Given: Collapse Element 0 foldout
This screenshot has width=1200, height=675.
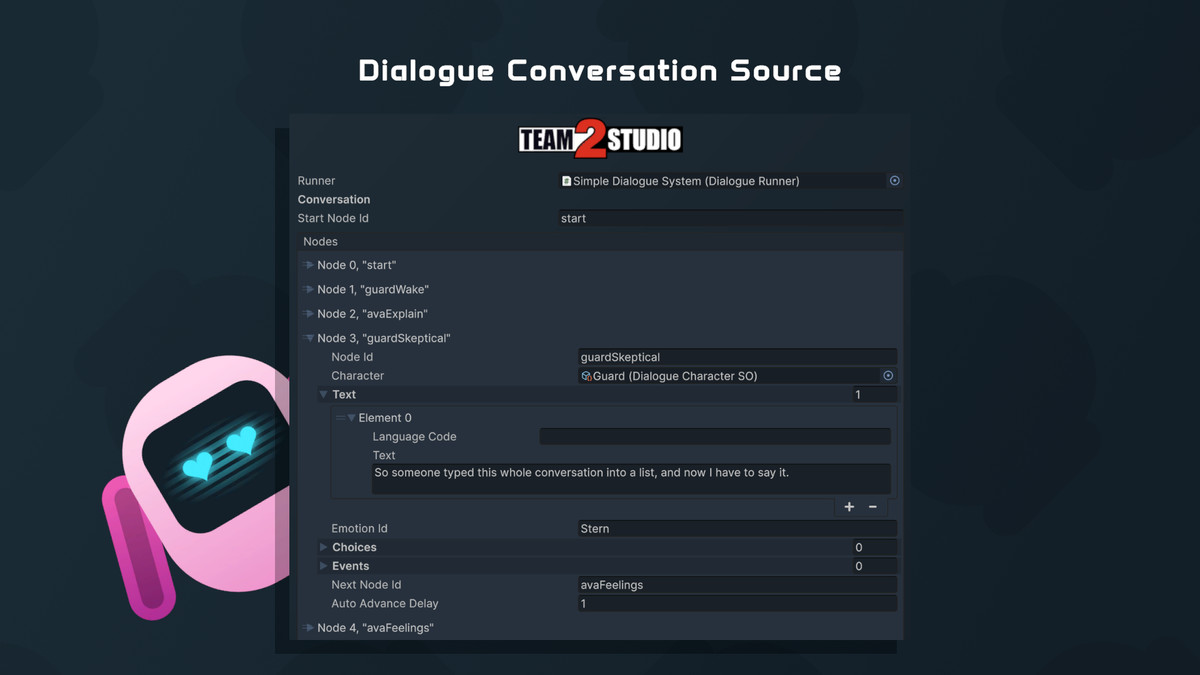Looking at the screenshot, I should point(351,418).
